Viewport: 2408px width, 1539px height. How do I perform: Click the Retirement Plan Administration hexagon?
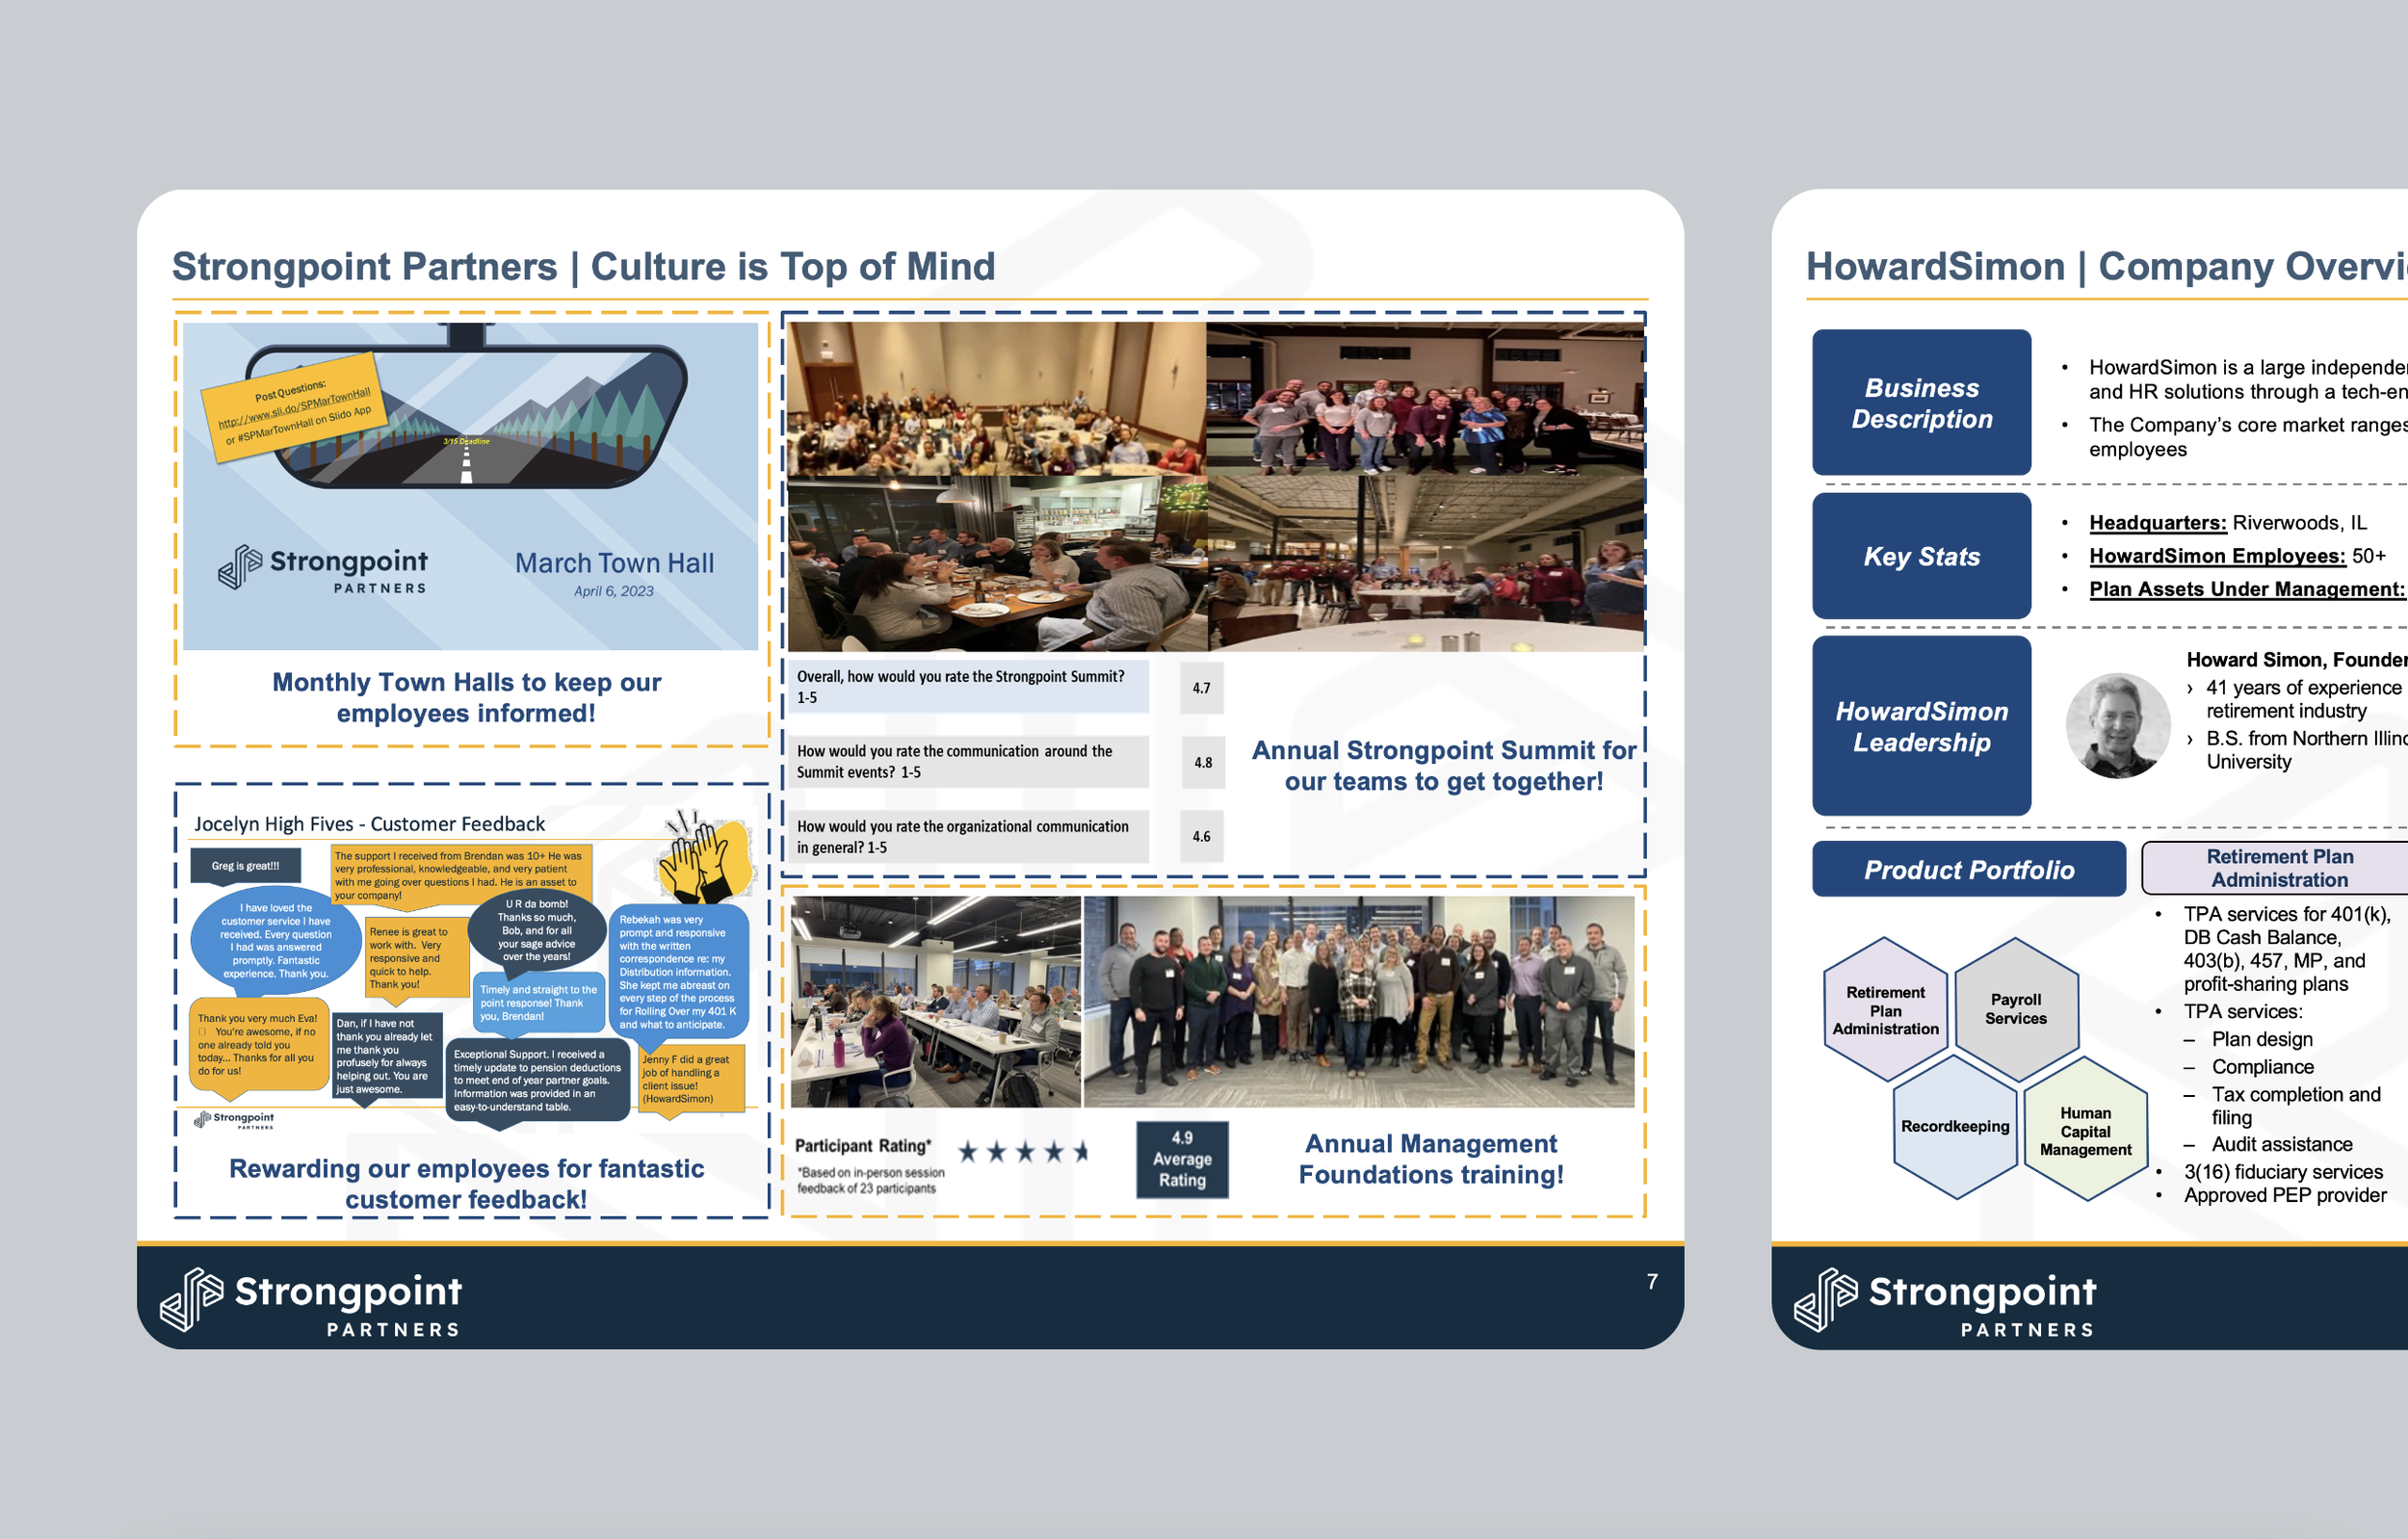[x=1885, y=1009]
